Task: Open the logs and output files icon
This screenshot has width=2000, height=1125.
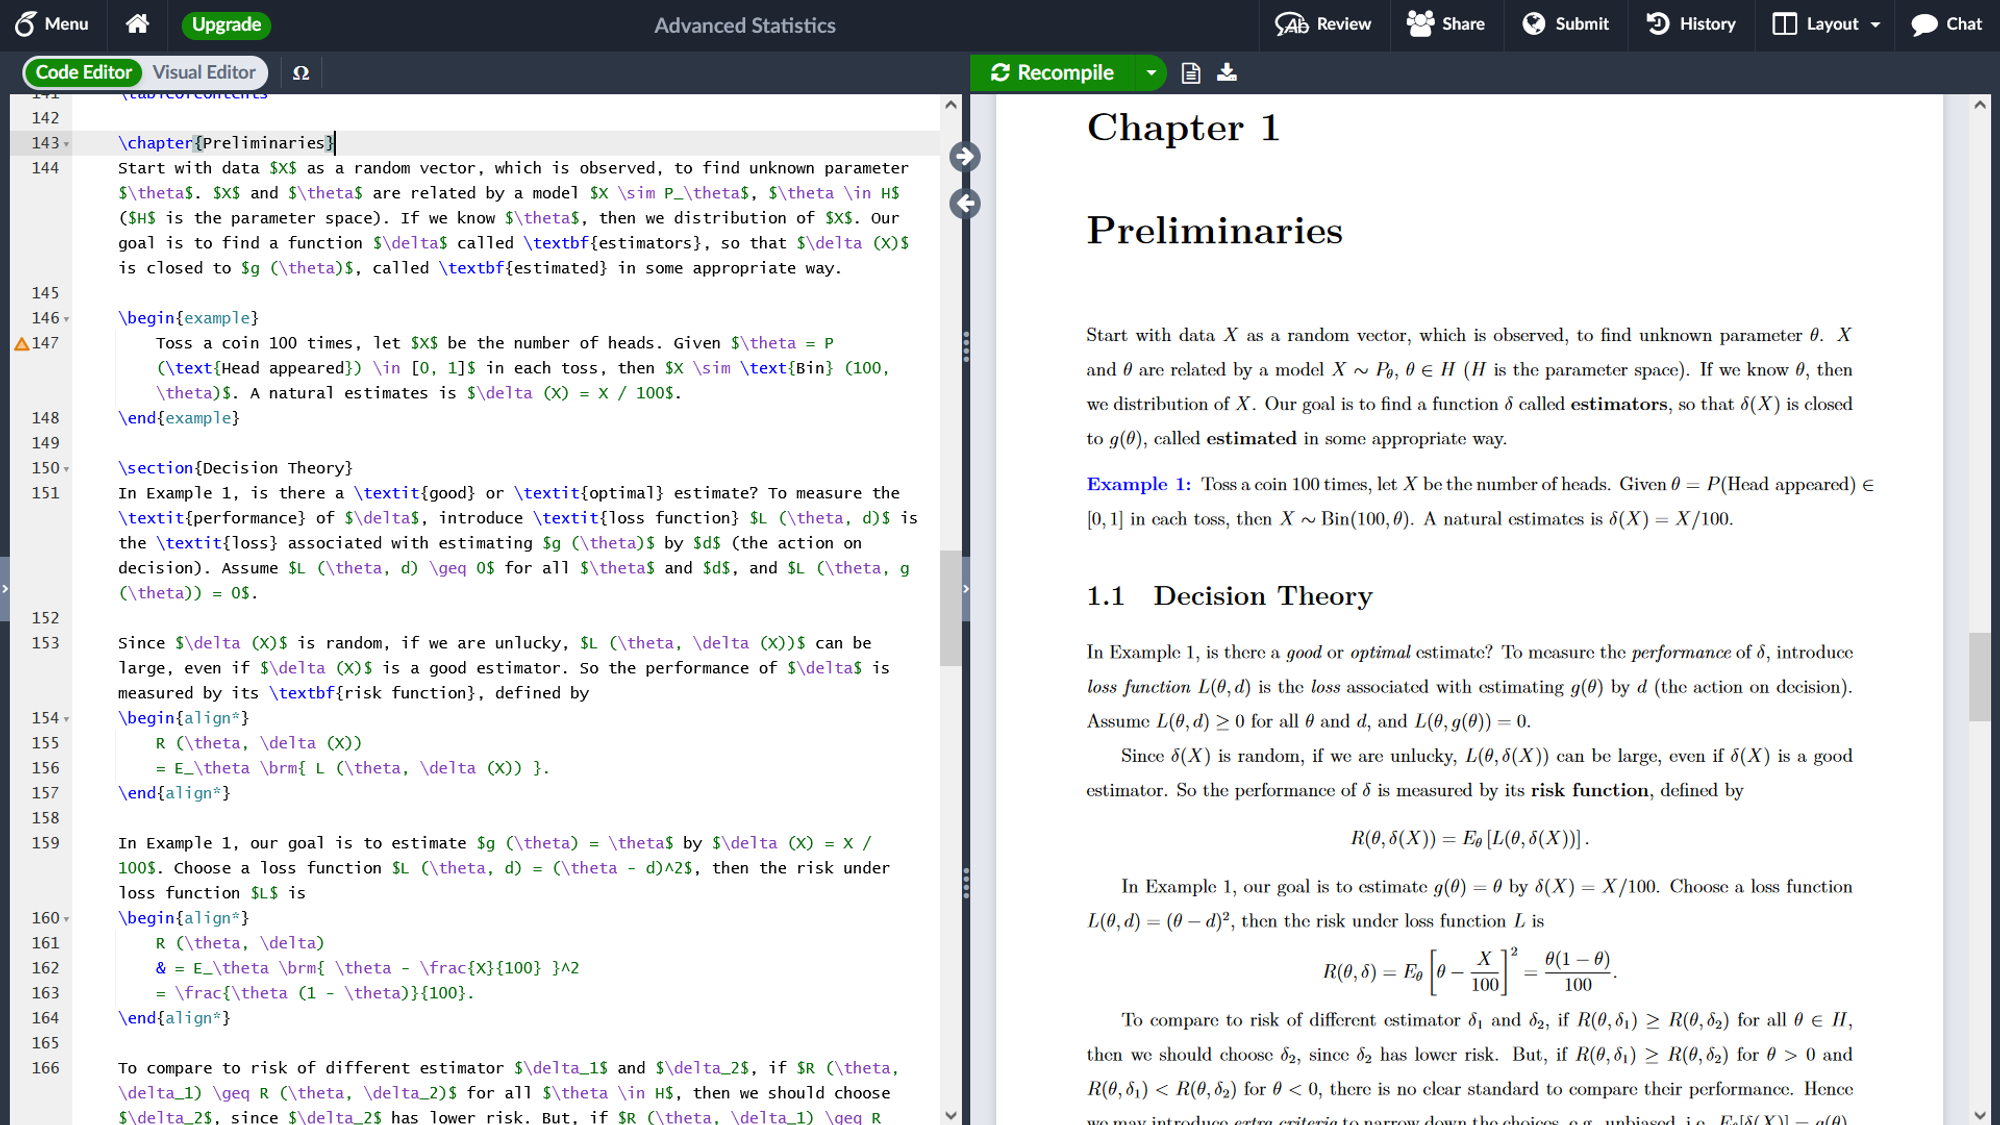Action: tap(1190, 73)
